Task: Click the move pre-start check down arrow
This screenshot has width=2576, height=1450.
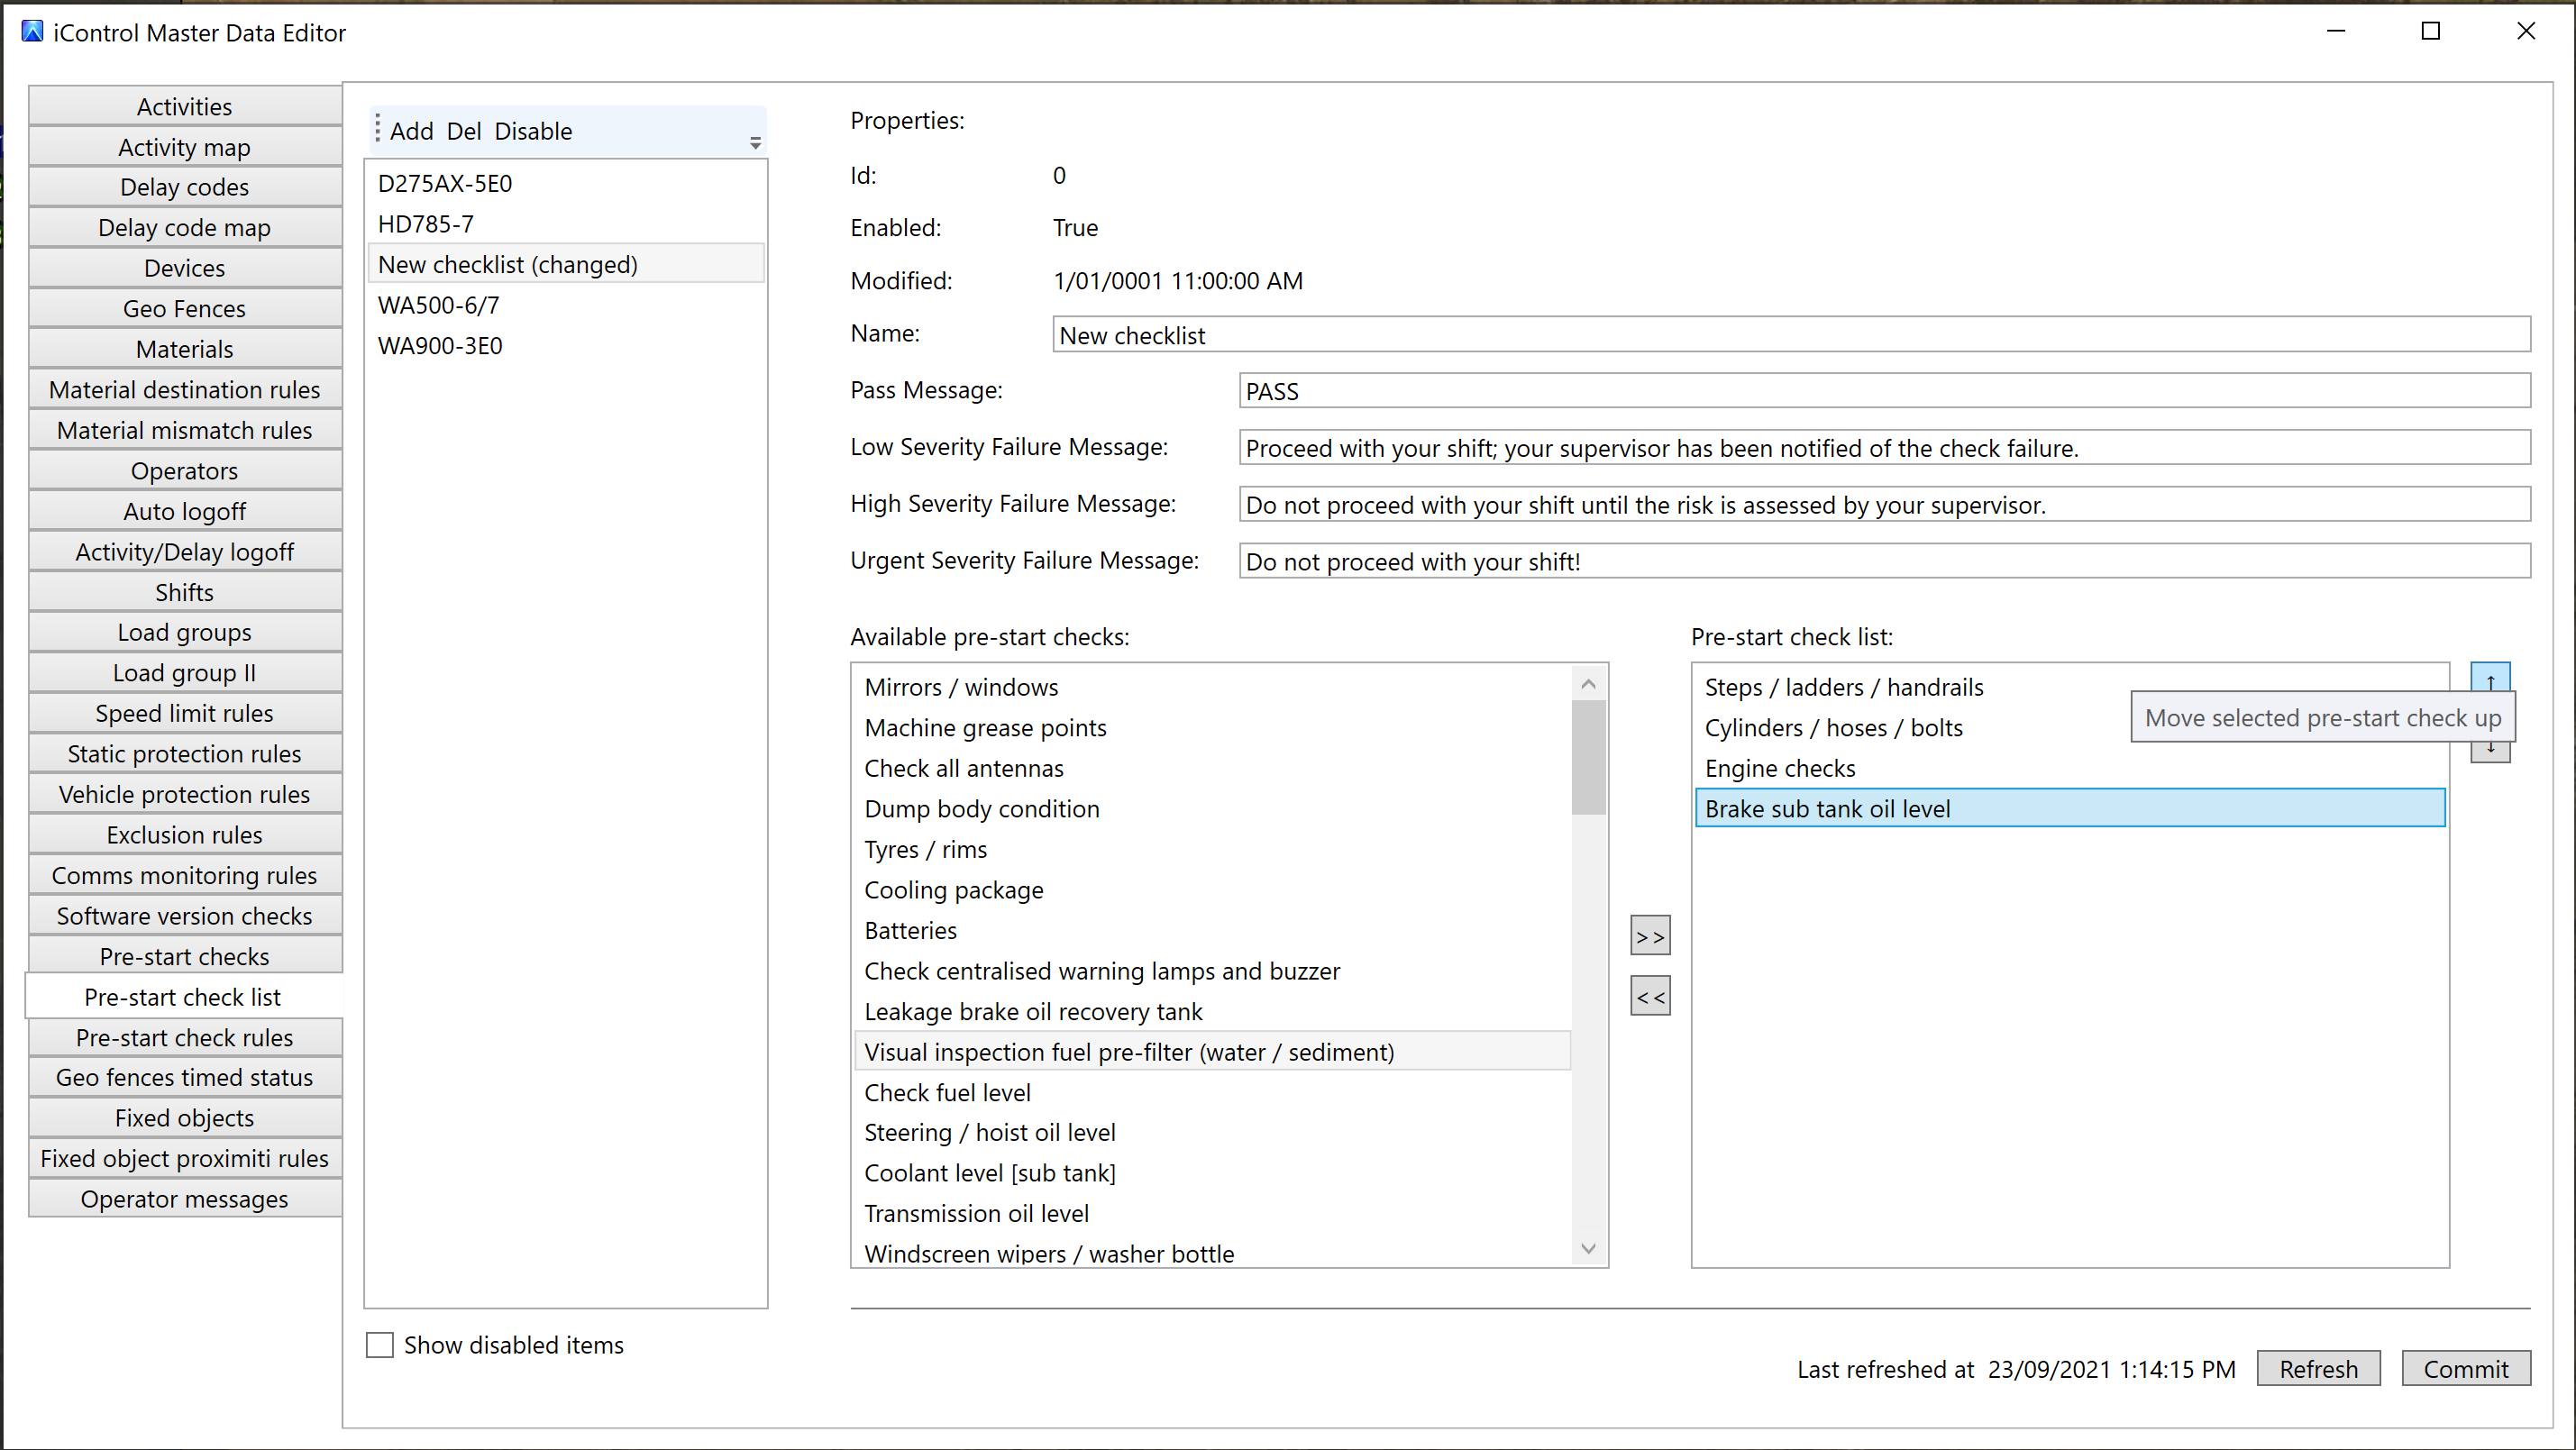Action: tap(2490, 752)
